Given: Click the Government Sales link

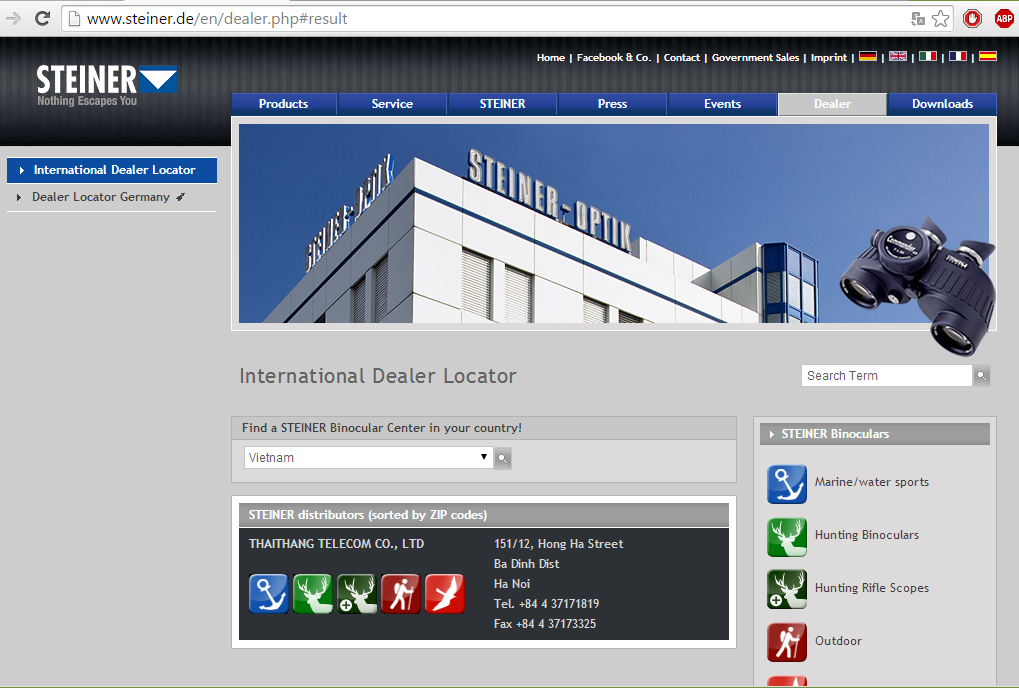Looking at the screenshot, I should (755, 57).
